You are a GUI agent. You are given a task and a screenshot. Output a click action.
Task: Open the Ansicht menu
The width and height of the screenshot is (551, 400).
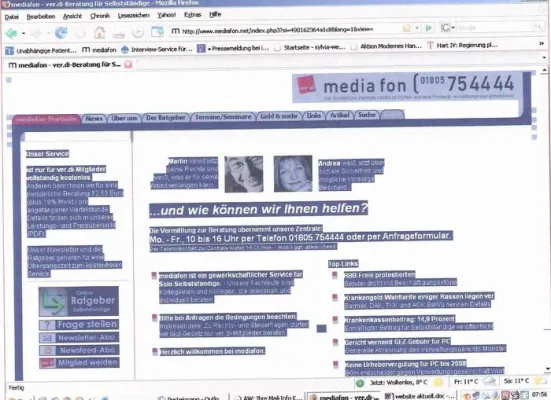coord(72,16)
